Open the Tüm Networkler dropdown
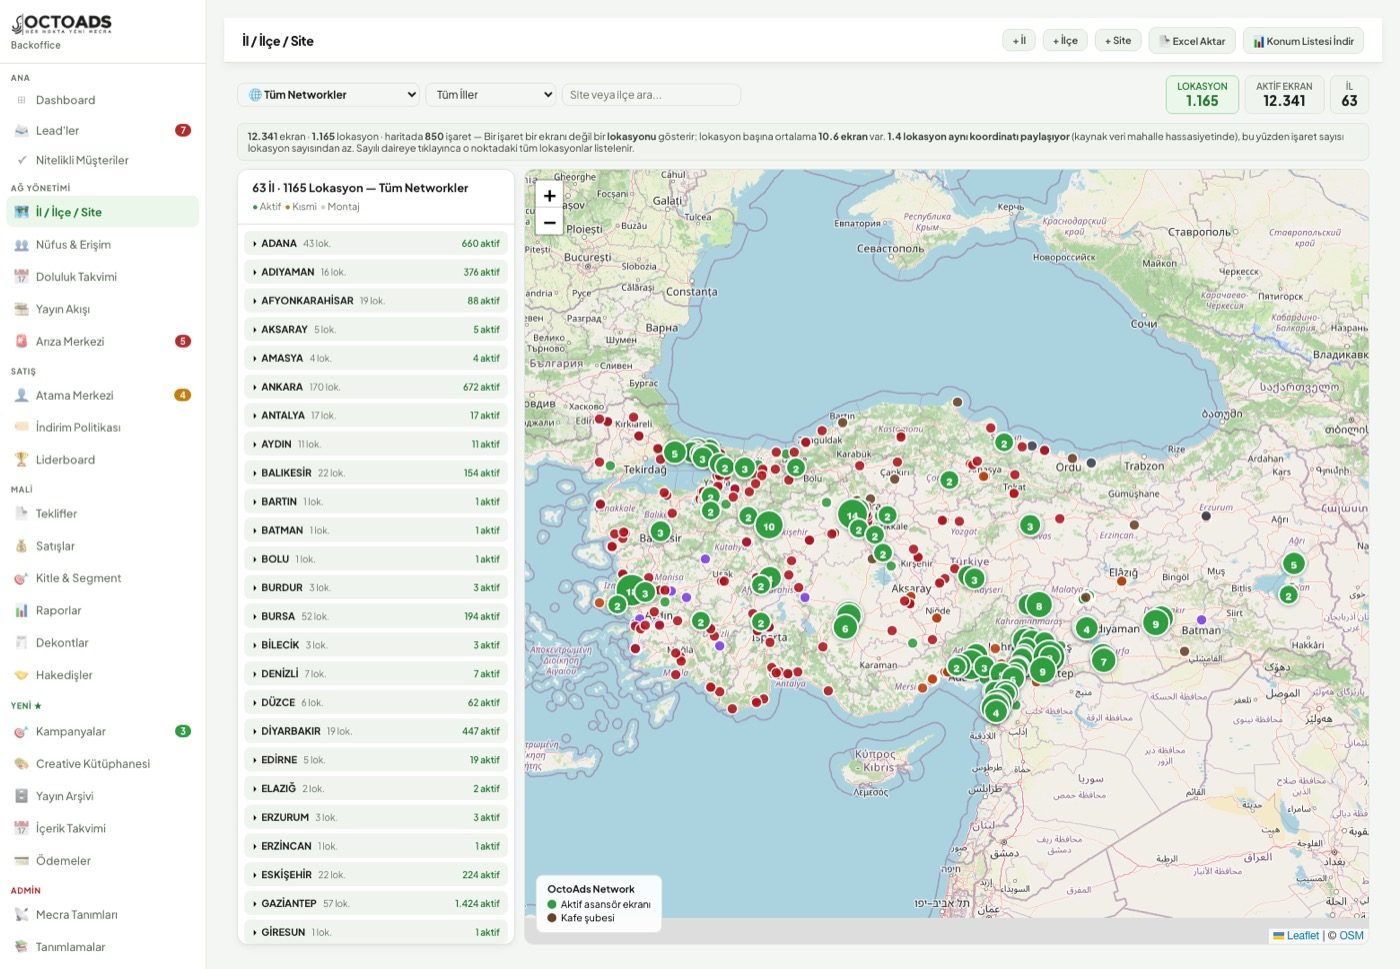1400x969 pixels. pos(328,95)
